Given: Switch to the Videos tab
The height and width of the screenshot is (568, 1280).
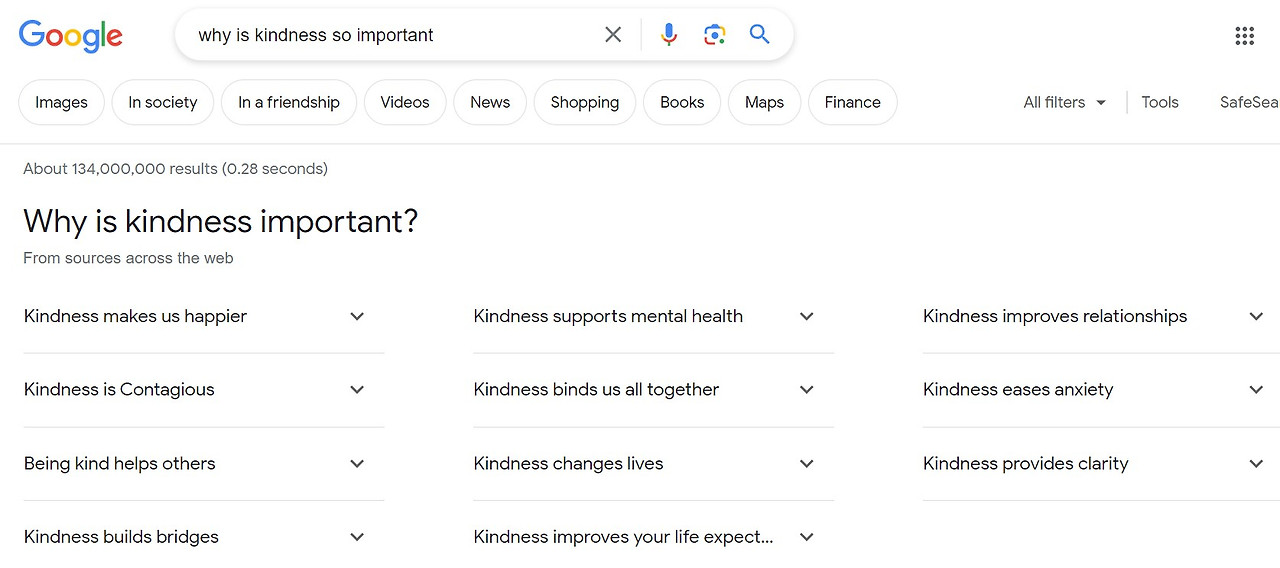Looking at the screenshot, I should point(405,102).
